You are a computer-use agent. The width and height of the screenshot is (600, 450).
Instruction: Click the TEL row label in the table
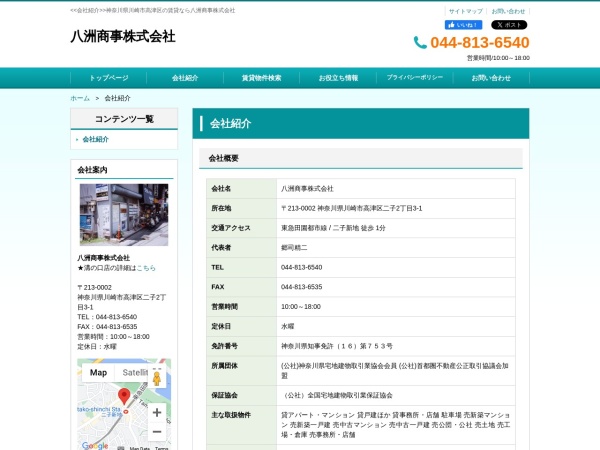click(x=217, y=267)
